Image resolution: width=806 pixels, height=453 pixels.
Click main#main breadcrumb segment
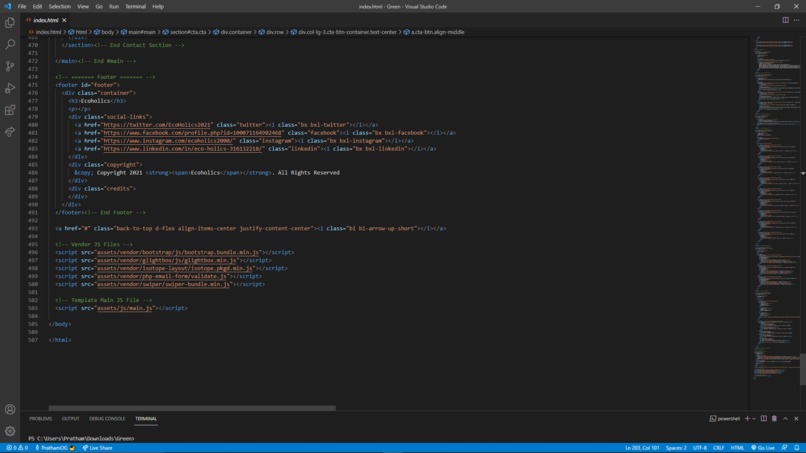pos(142,32)
